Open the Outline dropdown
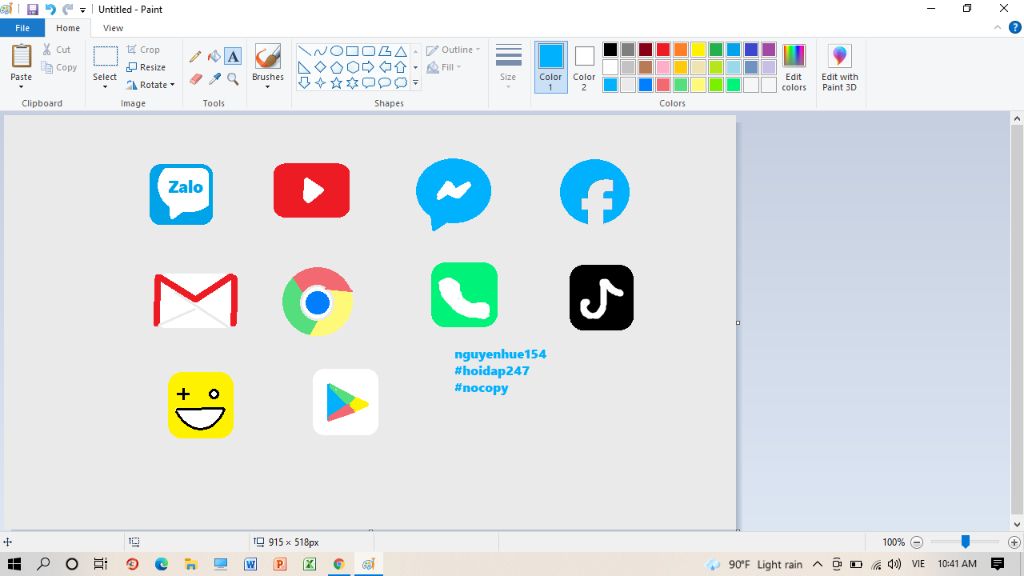 [453, 50]
